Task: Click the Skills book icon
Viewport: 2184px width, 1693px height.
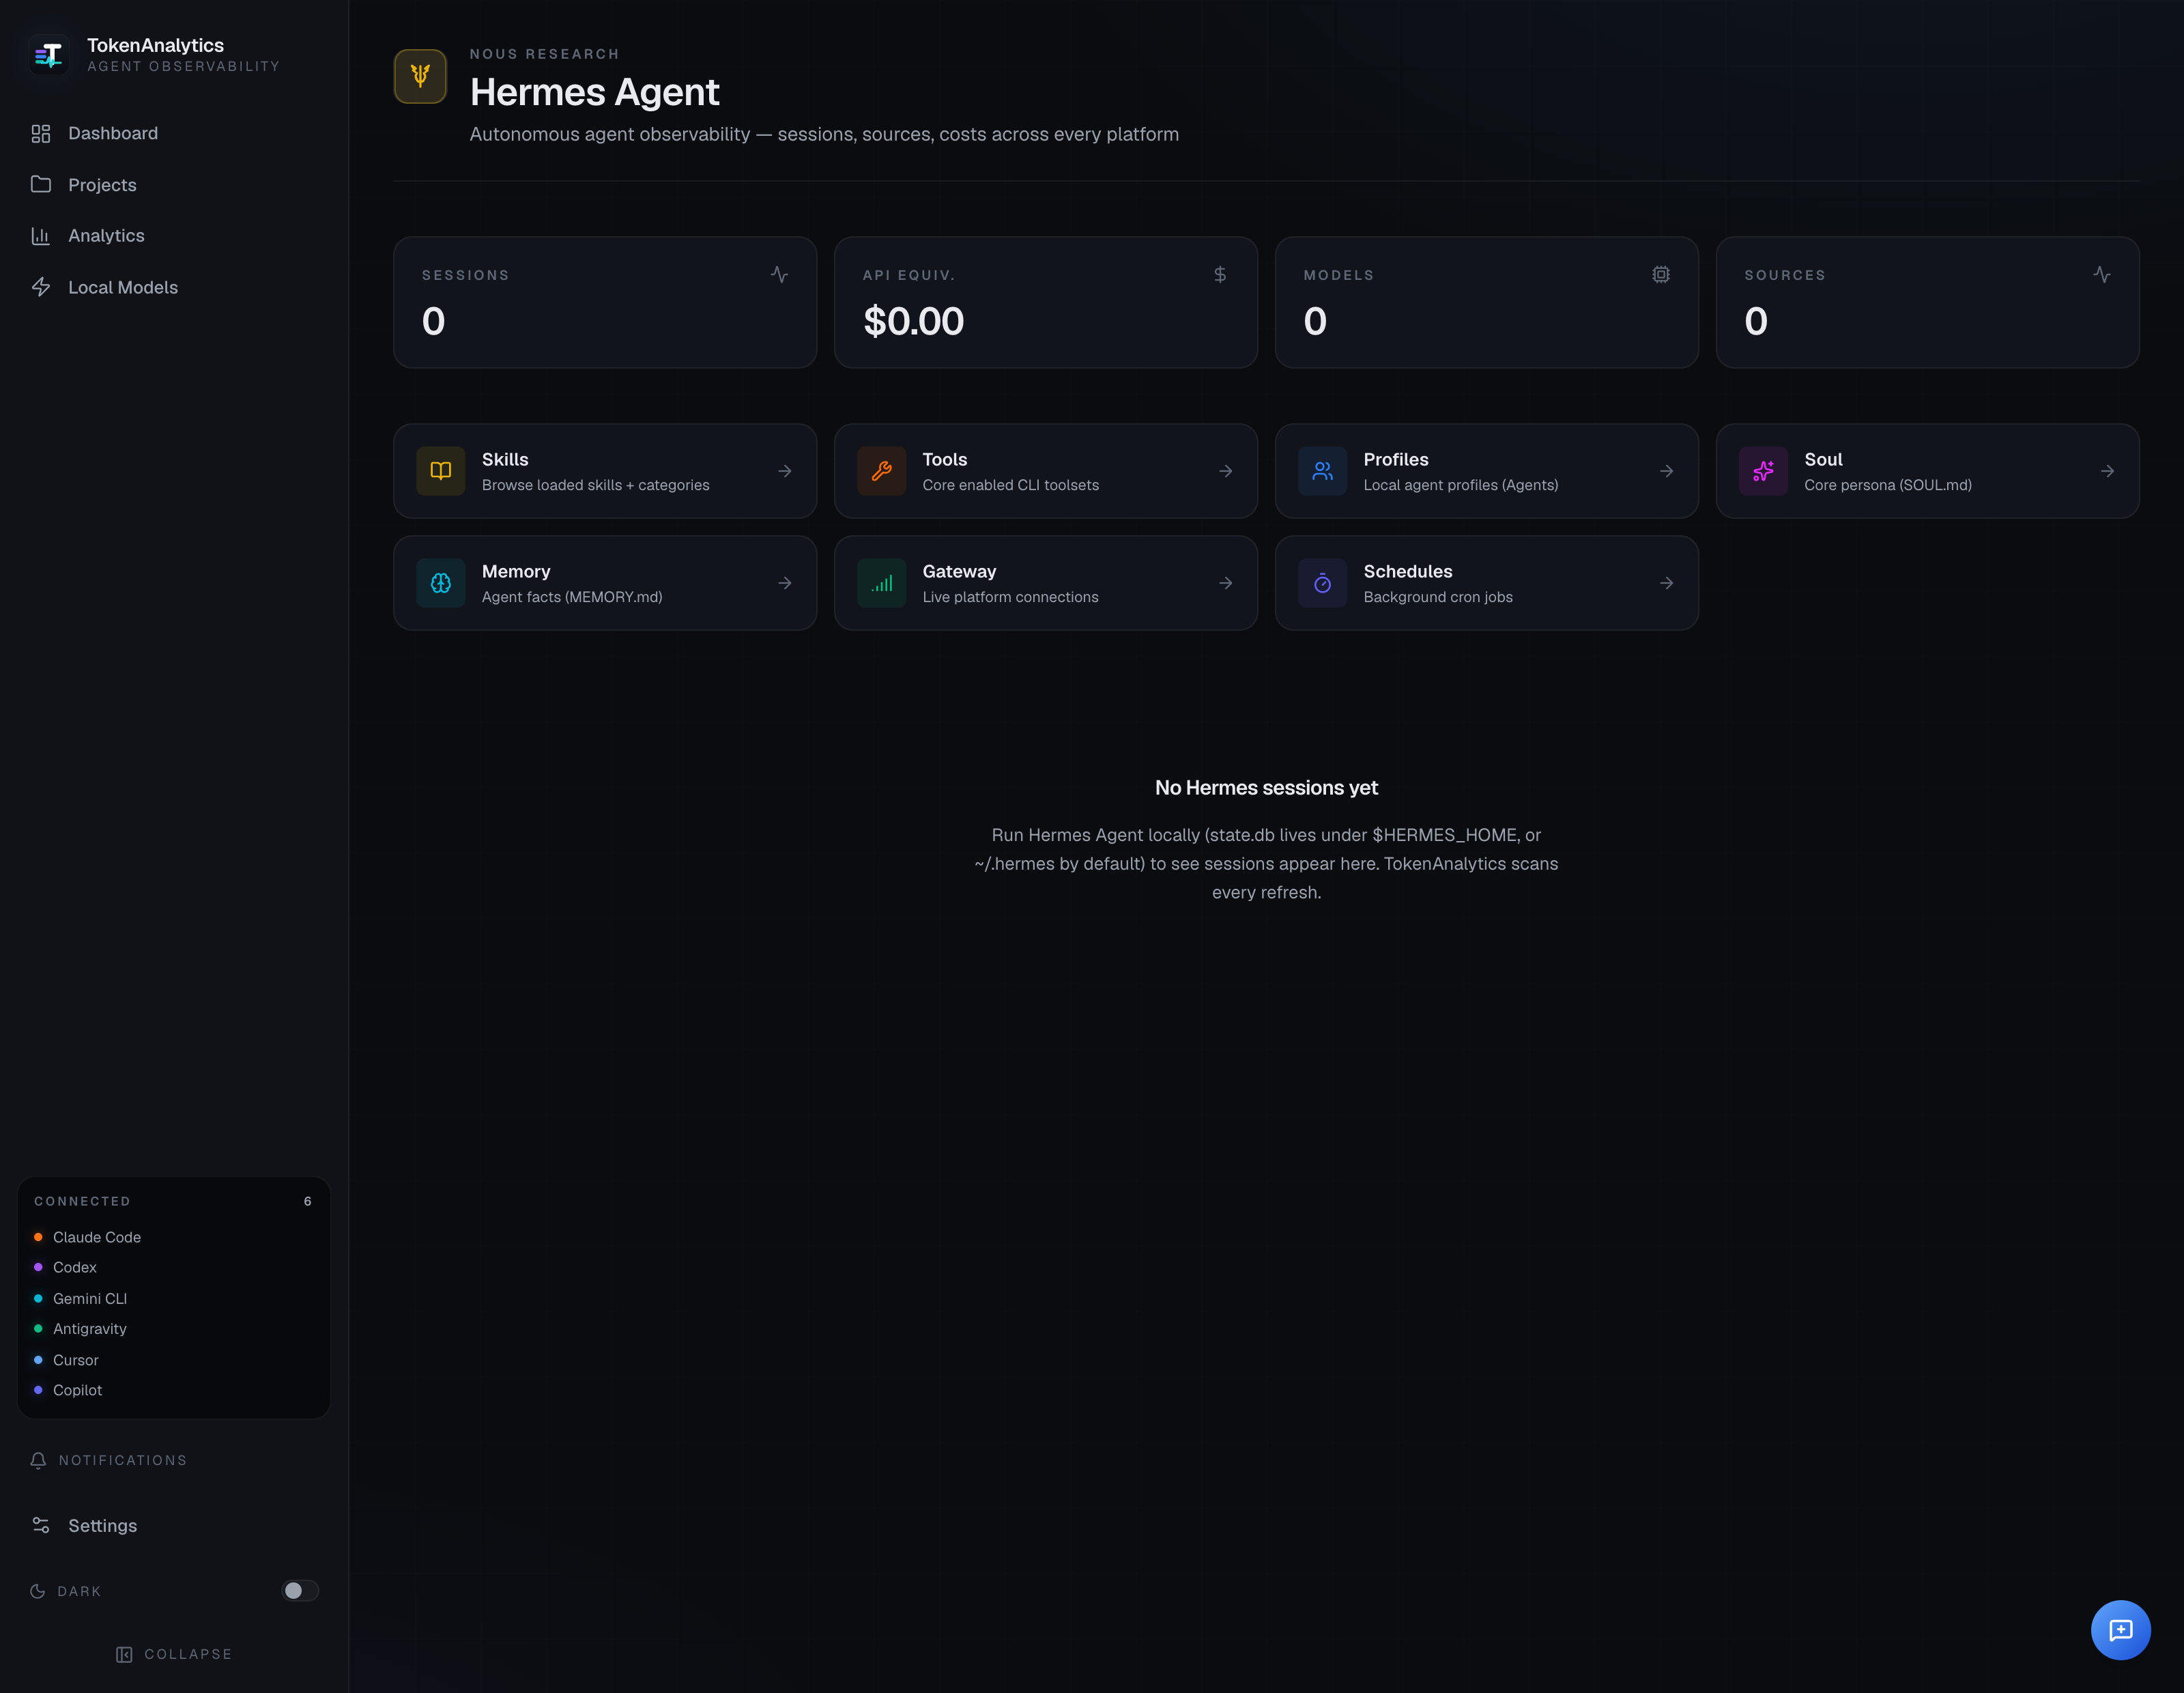Action: point(441,471)
